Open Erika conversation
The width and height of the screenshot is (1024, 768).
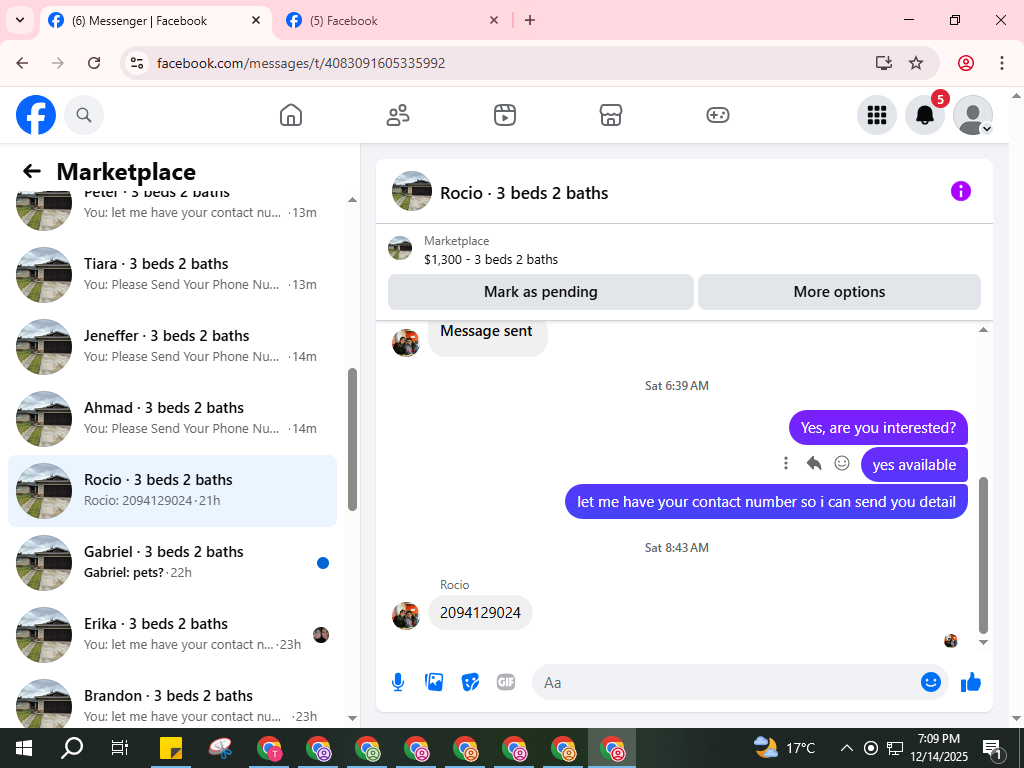pos(172,634)
